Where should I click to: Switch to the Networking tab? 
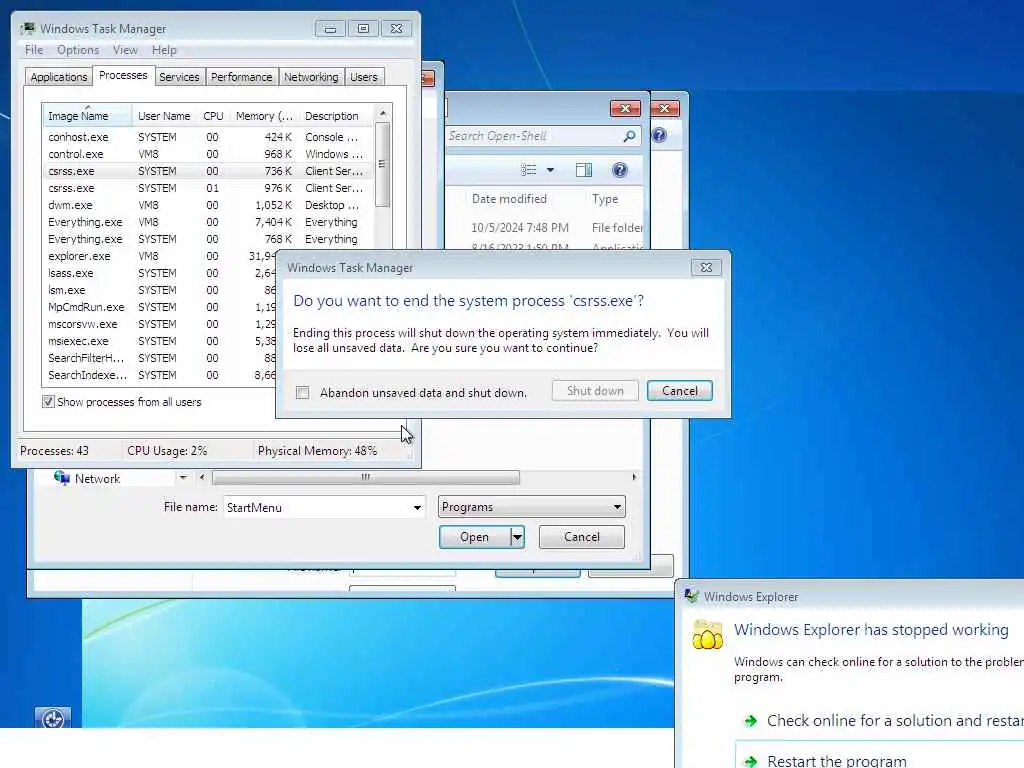click(x=311, y=77)
